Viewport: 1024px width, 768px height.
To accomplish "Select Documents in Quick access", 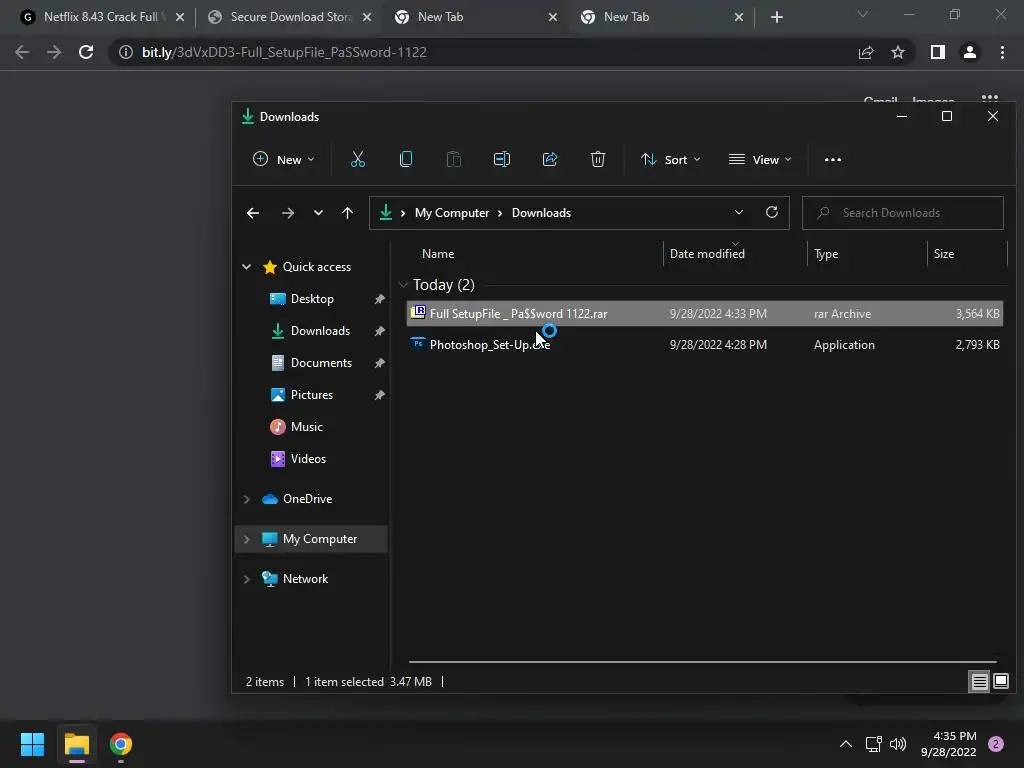I will (321, 362).
